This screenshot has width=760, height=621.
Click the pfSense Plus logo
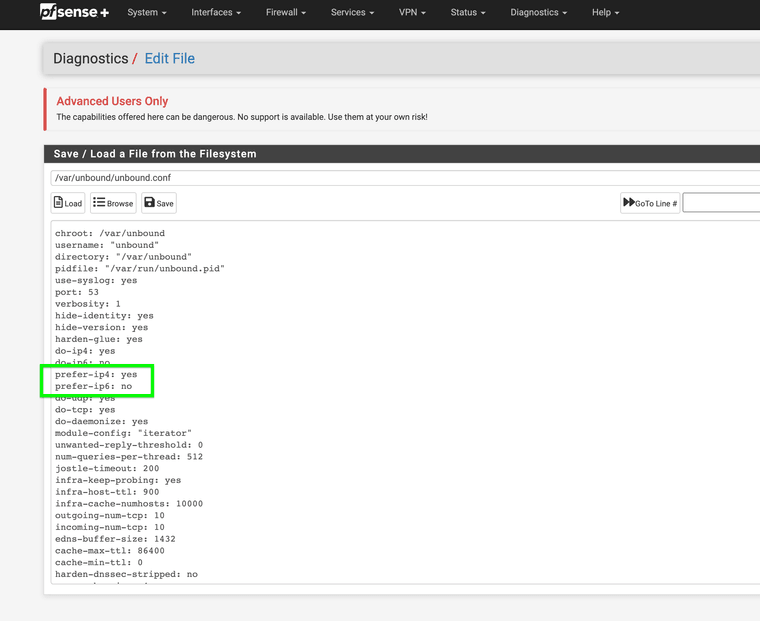(74, 12)
